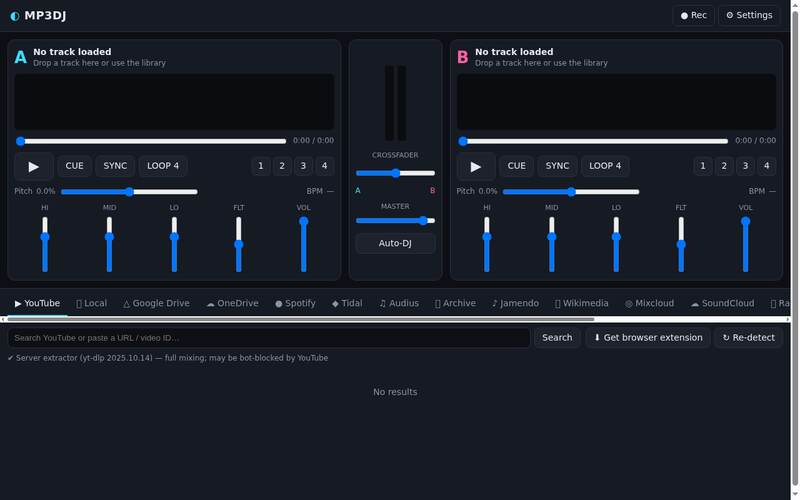Click the Search button
800x500 pixels.
pyautogui.click(x=557, y=338)
